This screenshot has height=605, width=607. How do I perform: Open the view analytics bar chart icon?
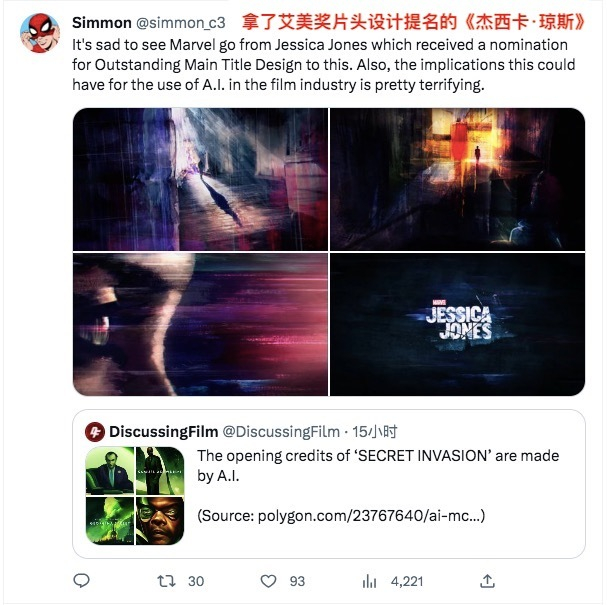pyautogui.click(x=369, y=581)
